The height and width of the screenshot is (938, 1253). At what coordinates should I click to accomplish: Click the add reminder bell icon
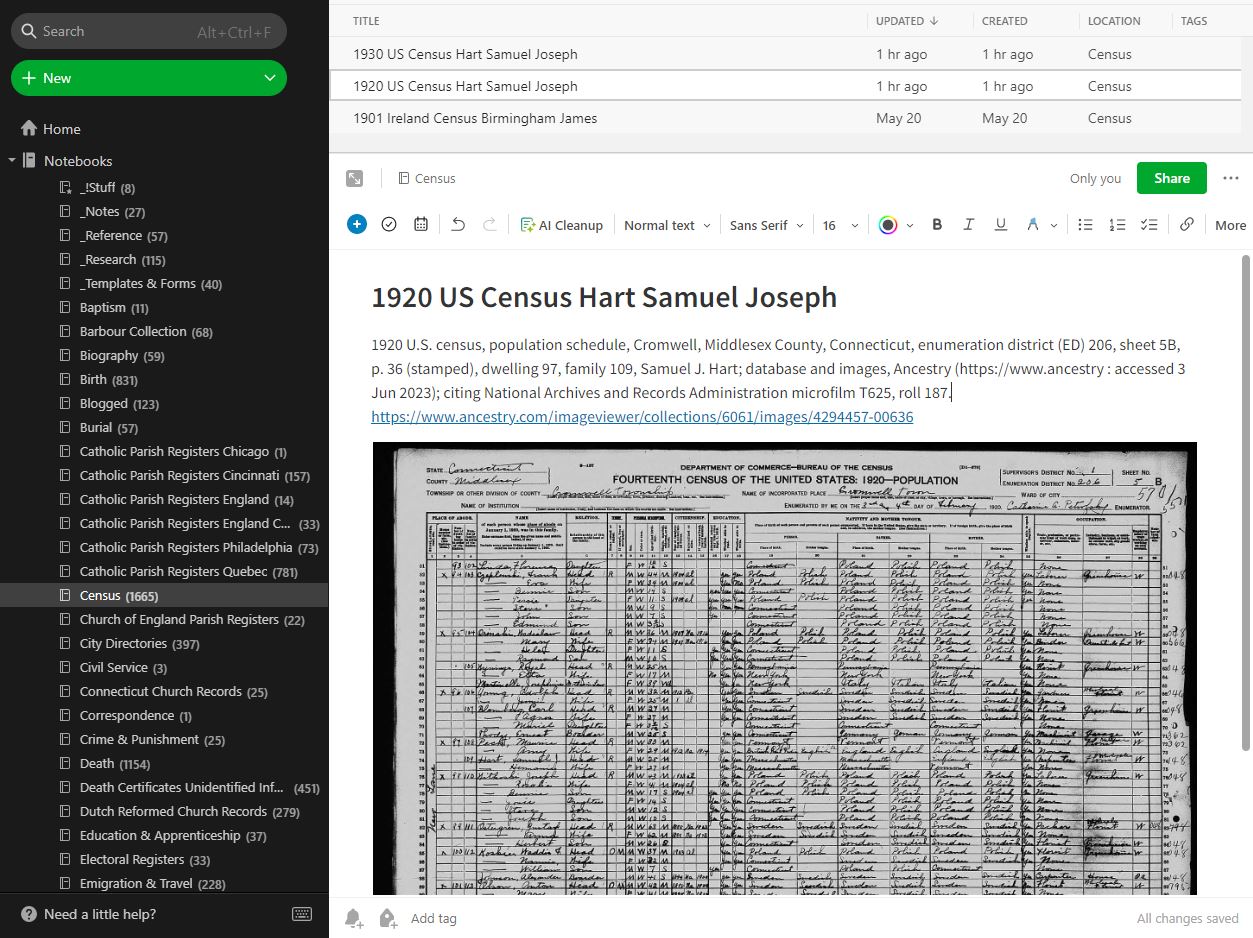point(353,918)
